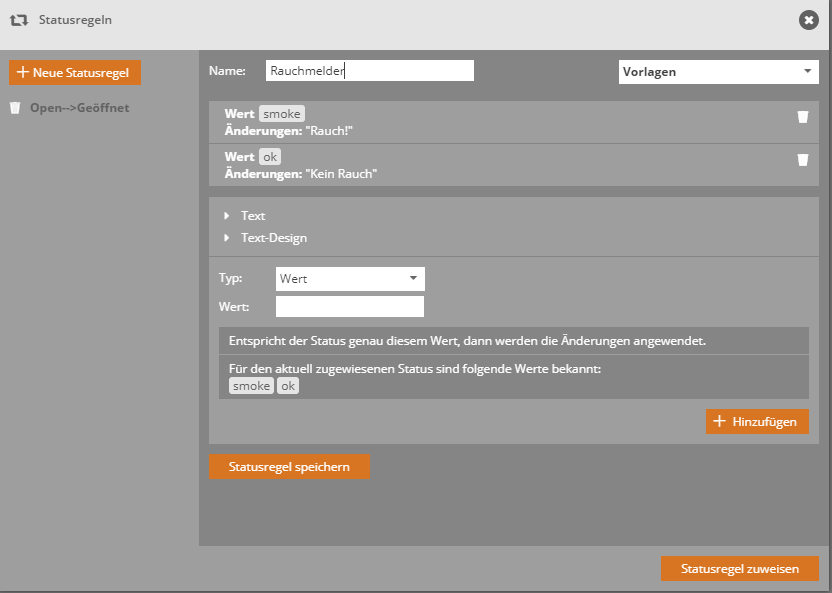This screenshot has width=832, height=593.
Task: Click into the Name field containing Rauchmelder
Action: (x=369, y=71)
